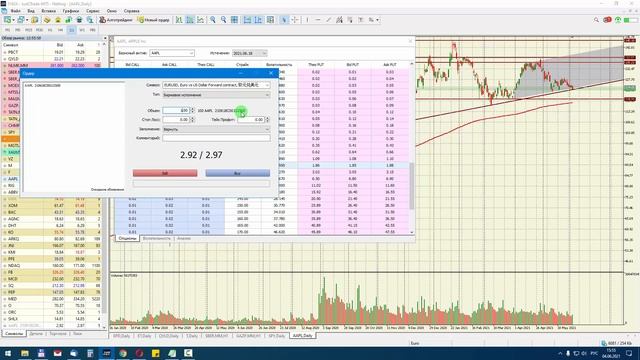Click the New Order toolbar button
This screenshot has height=360, width=640.
153,20
